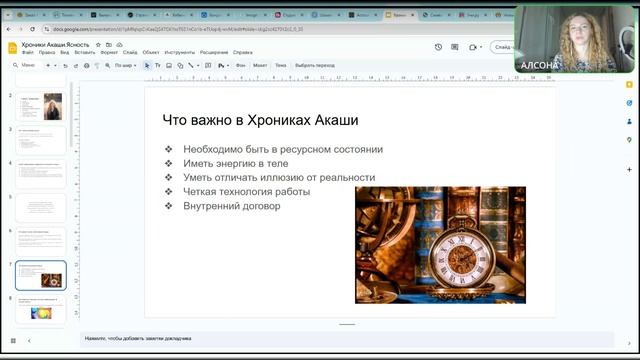Select slide 2 thumbnail with portrait photo
The width and height of the screenshot is (640, 360).
[41, 107]
